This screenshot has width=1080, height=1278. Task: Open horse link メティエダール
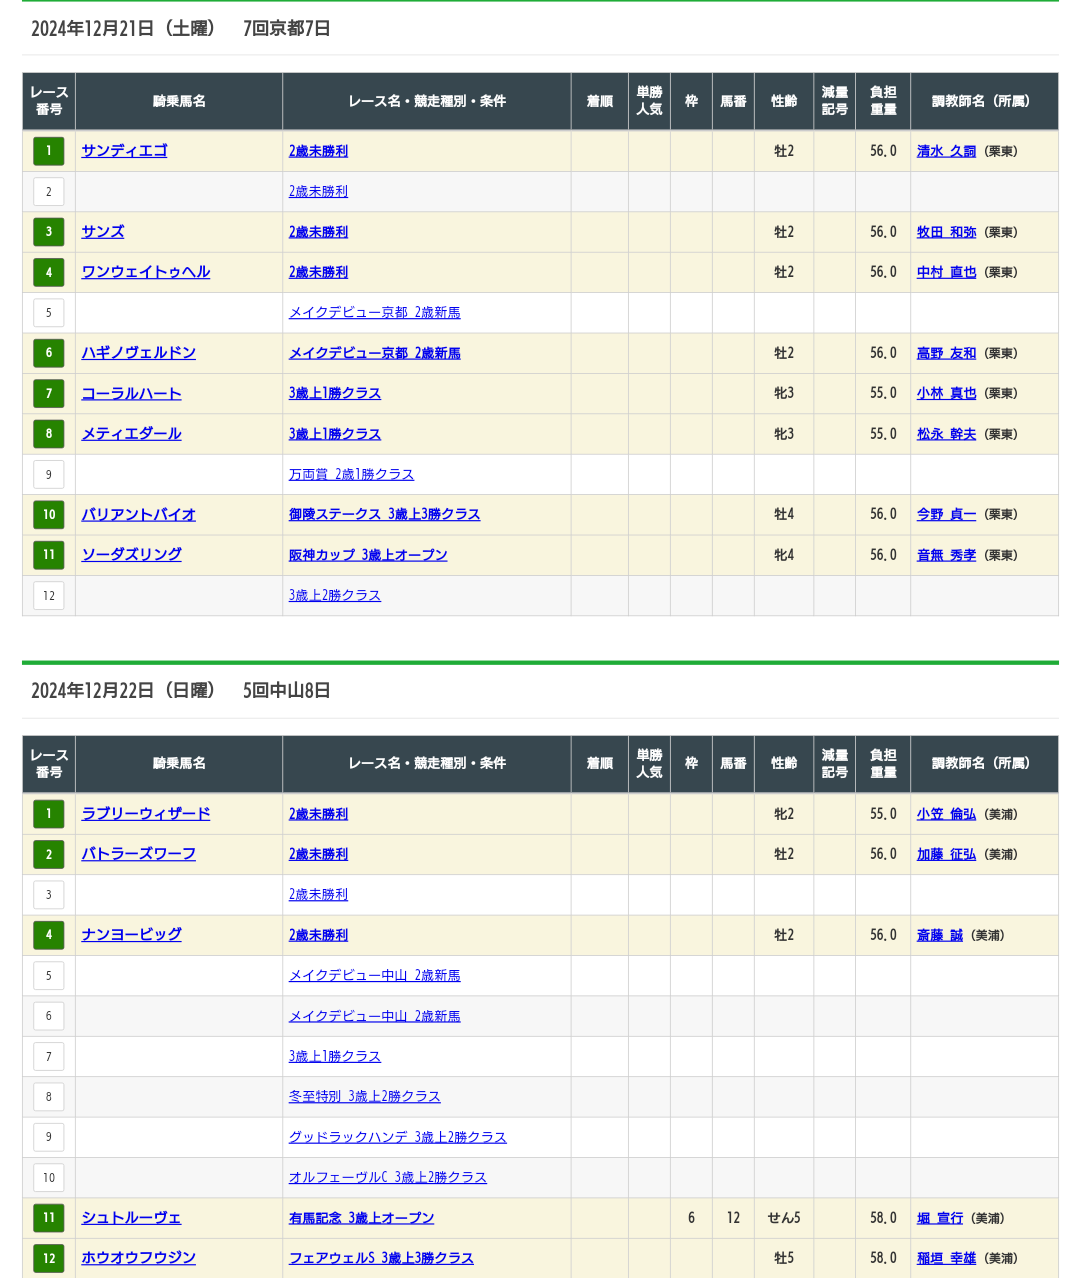coord(132,434)
